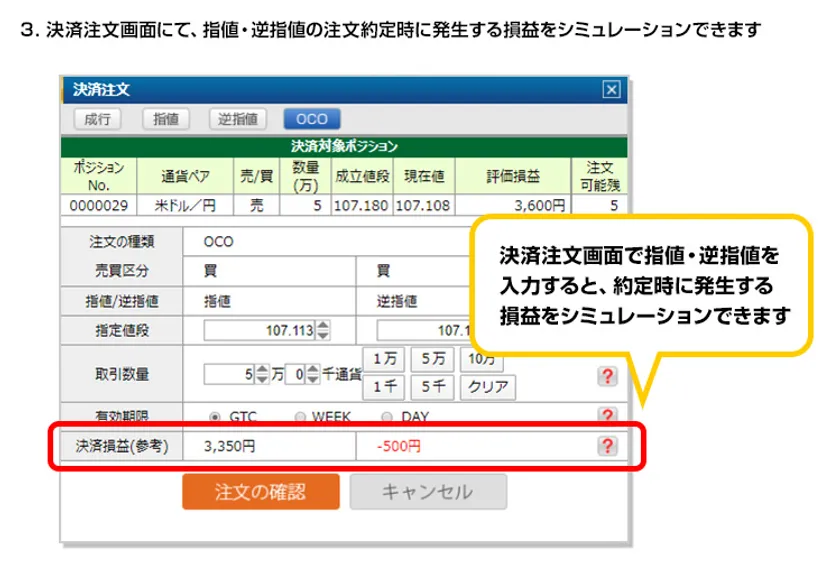
Task: Select GTC expiry radio button
Action: (x=214, y=416)
